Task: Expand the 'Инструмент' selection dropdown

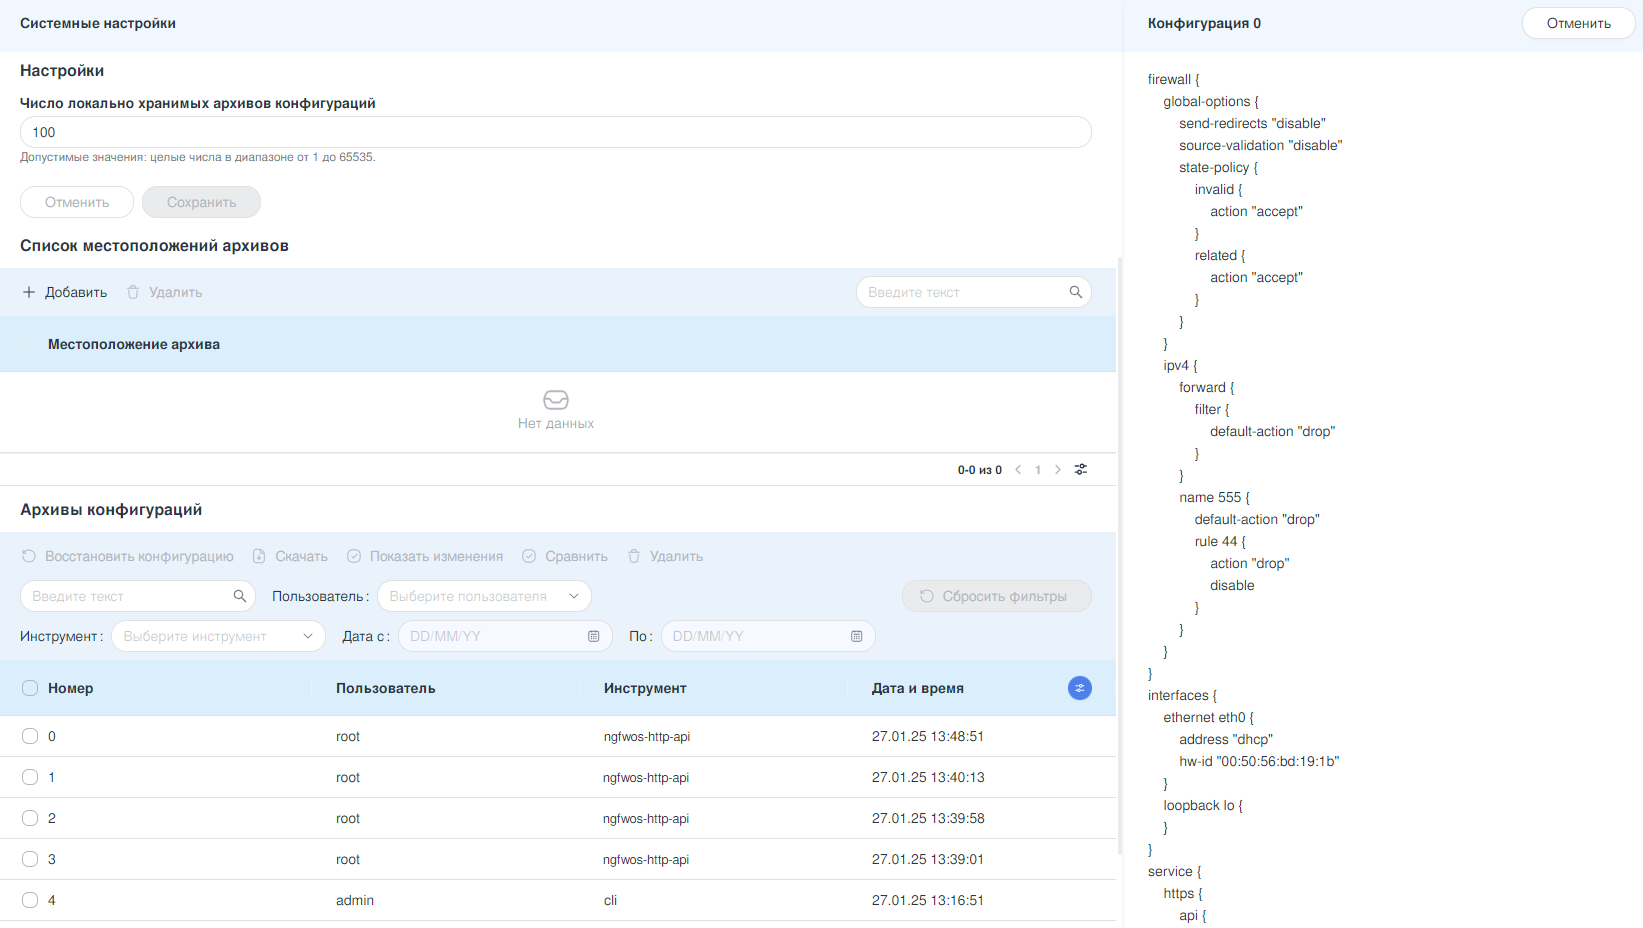Action: click(x=218, y=636)
